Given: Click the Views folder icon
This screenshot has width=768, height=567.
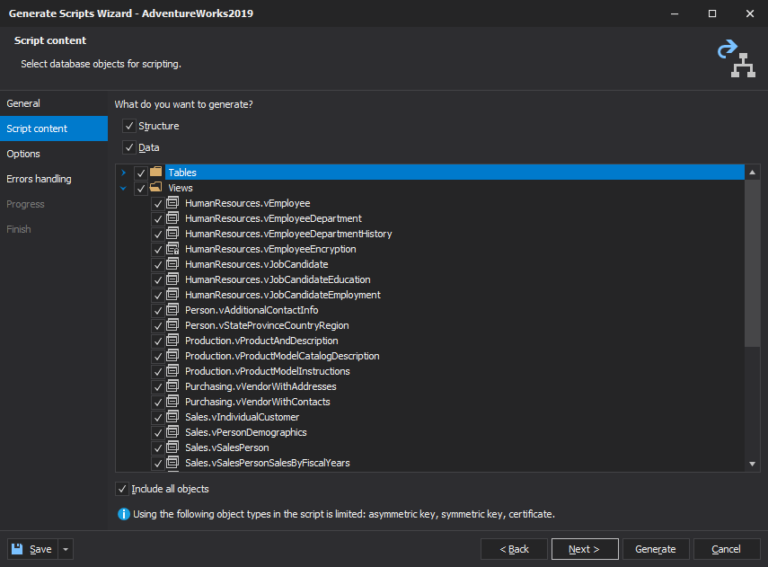Looking at the screenshot, I should pyautogui.click(x=156, y=188).
